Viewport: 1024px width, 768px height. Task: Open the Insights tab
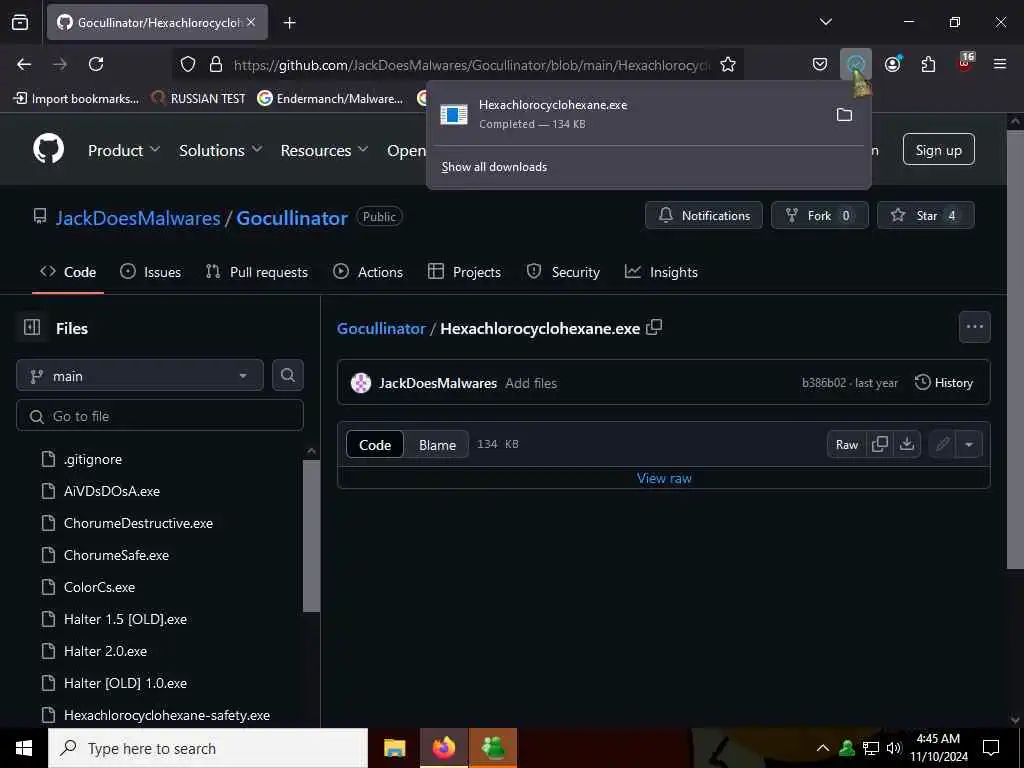[661, 272]
